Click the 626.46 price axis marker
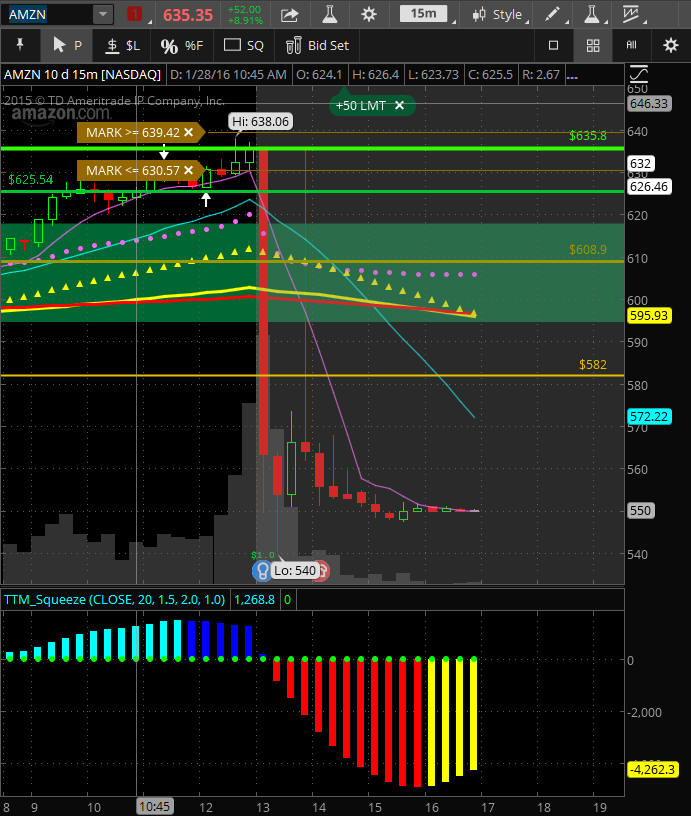The height and width of the screenshot is (816, 691). [648, 187]
